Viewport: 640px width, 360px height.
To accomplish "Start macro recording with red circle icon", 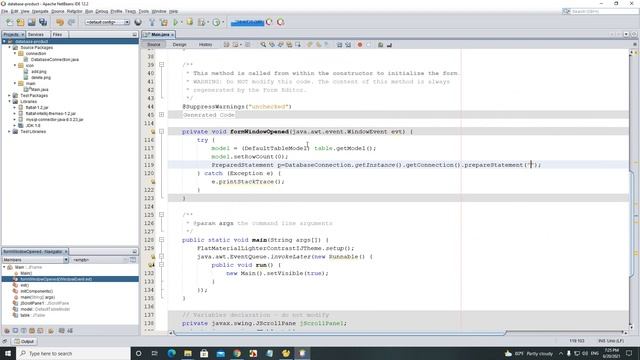I will (360, 44).
